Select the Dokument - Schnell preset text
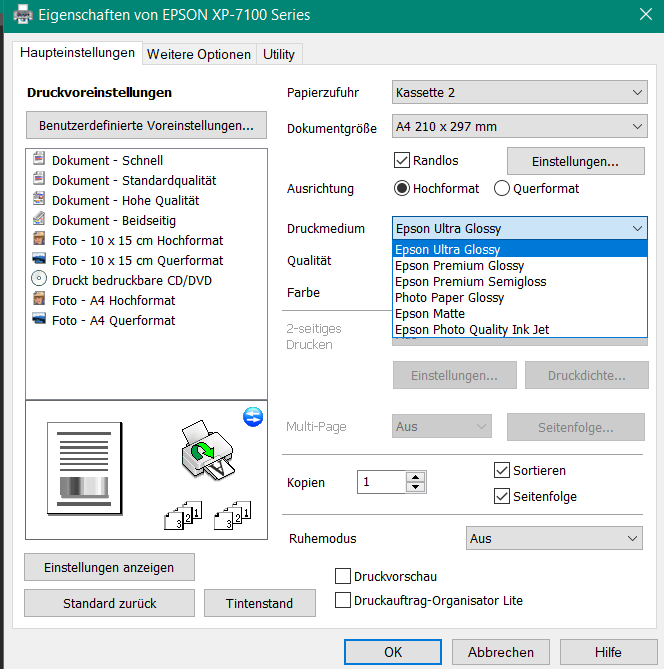 coord(108,160)
